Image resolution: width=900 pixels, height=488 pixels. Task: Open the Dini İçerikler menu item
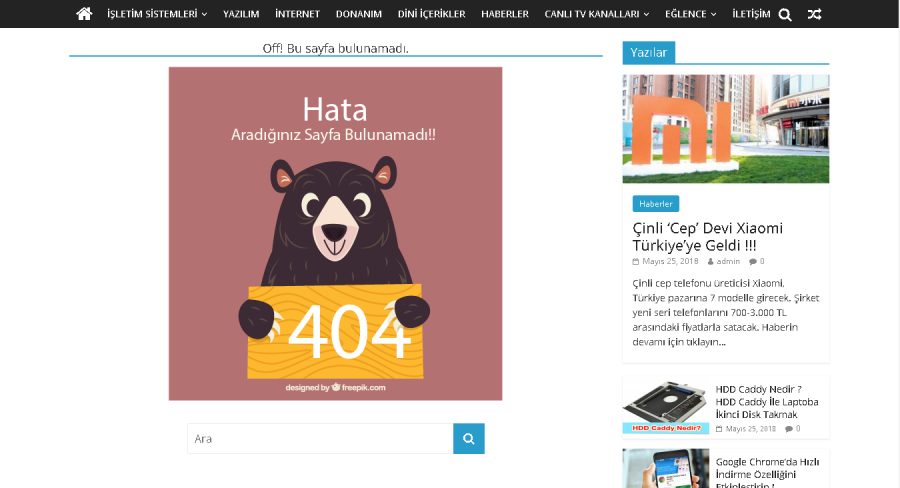click(432, 14)
